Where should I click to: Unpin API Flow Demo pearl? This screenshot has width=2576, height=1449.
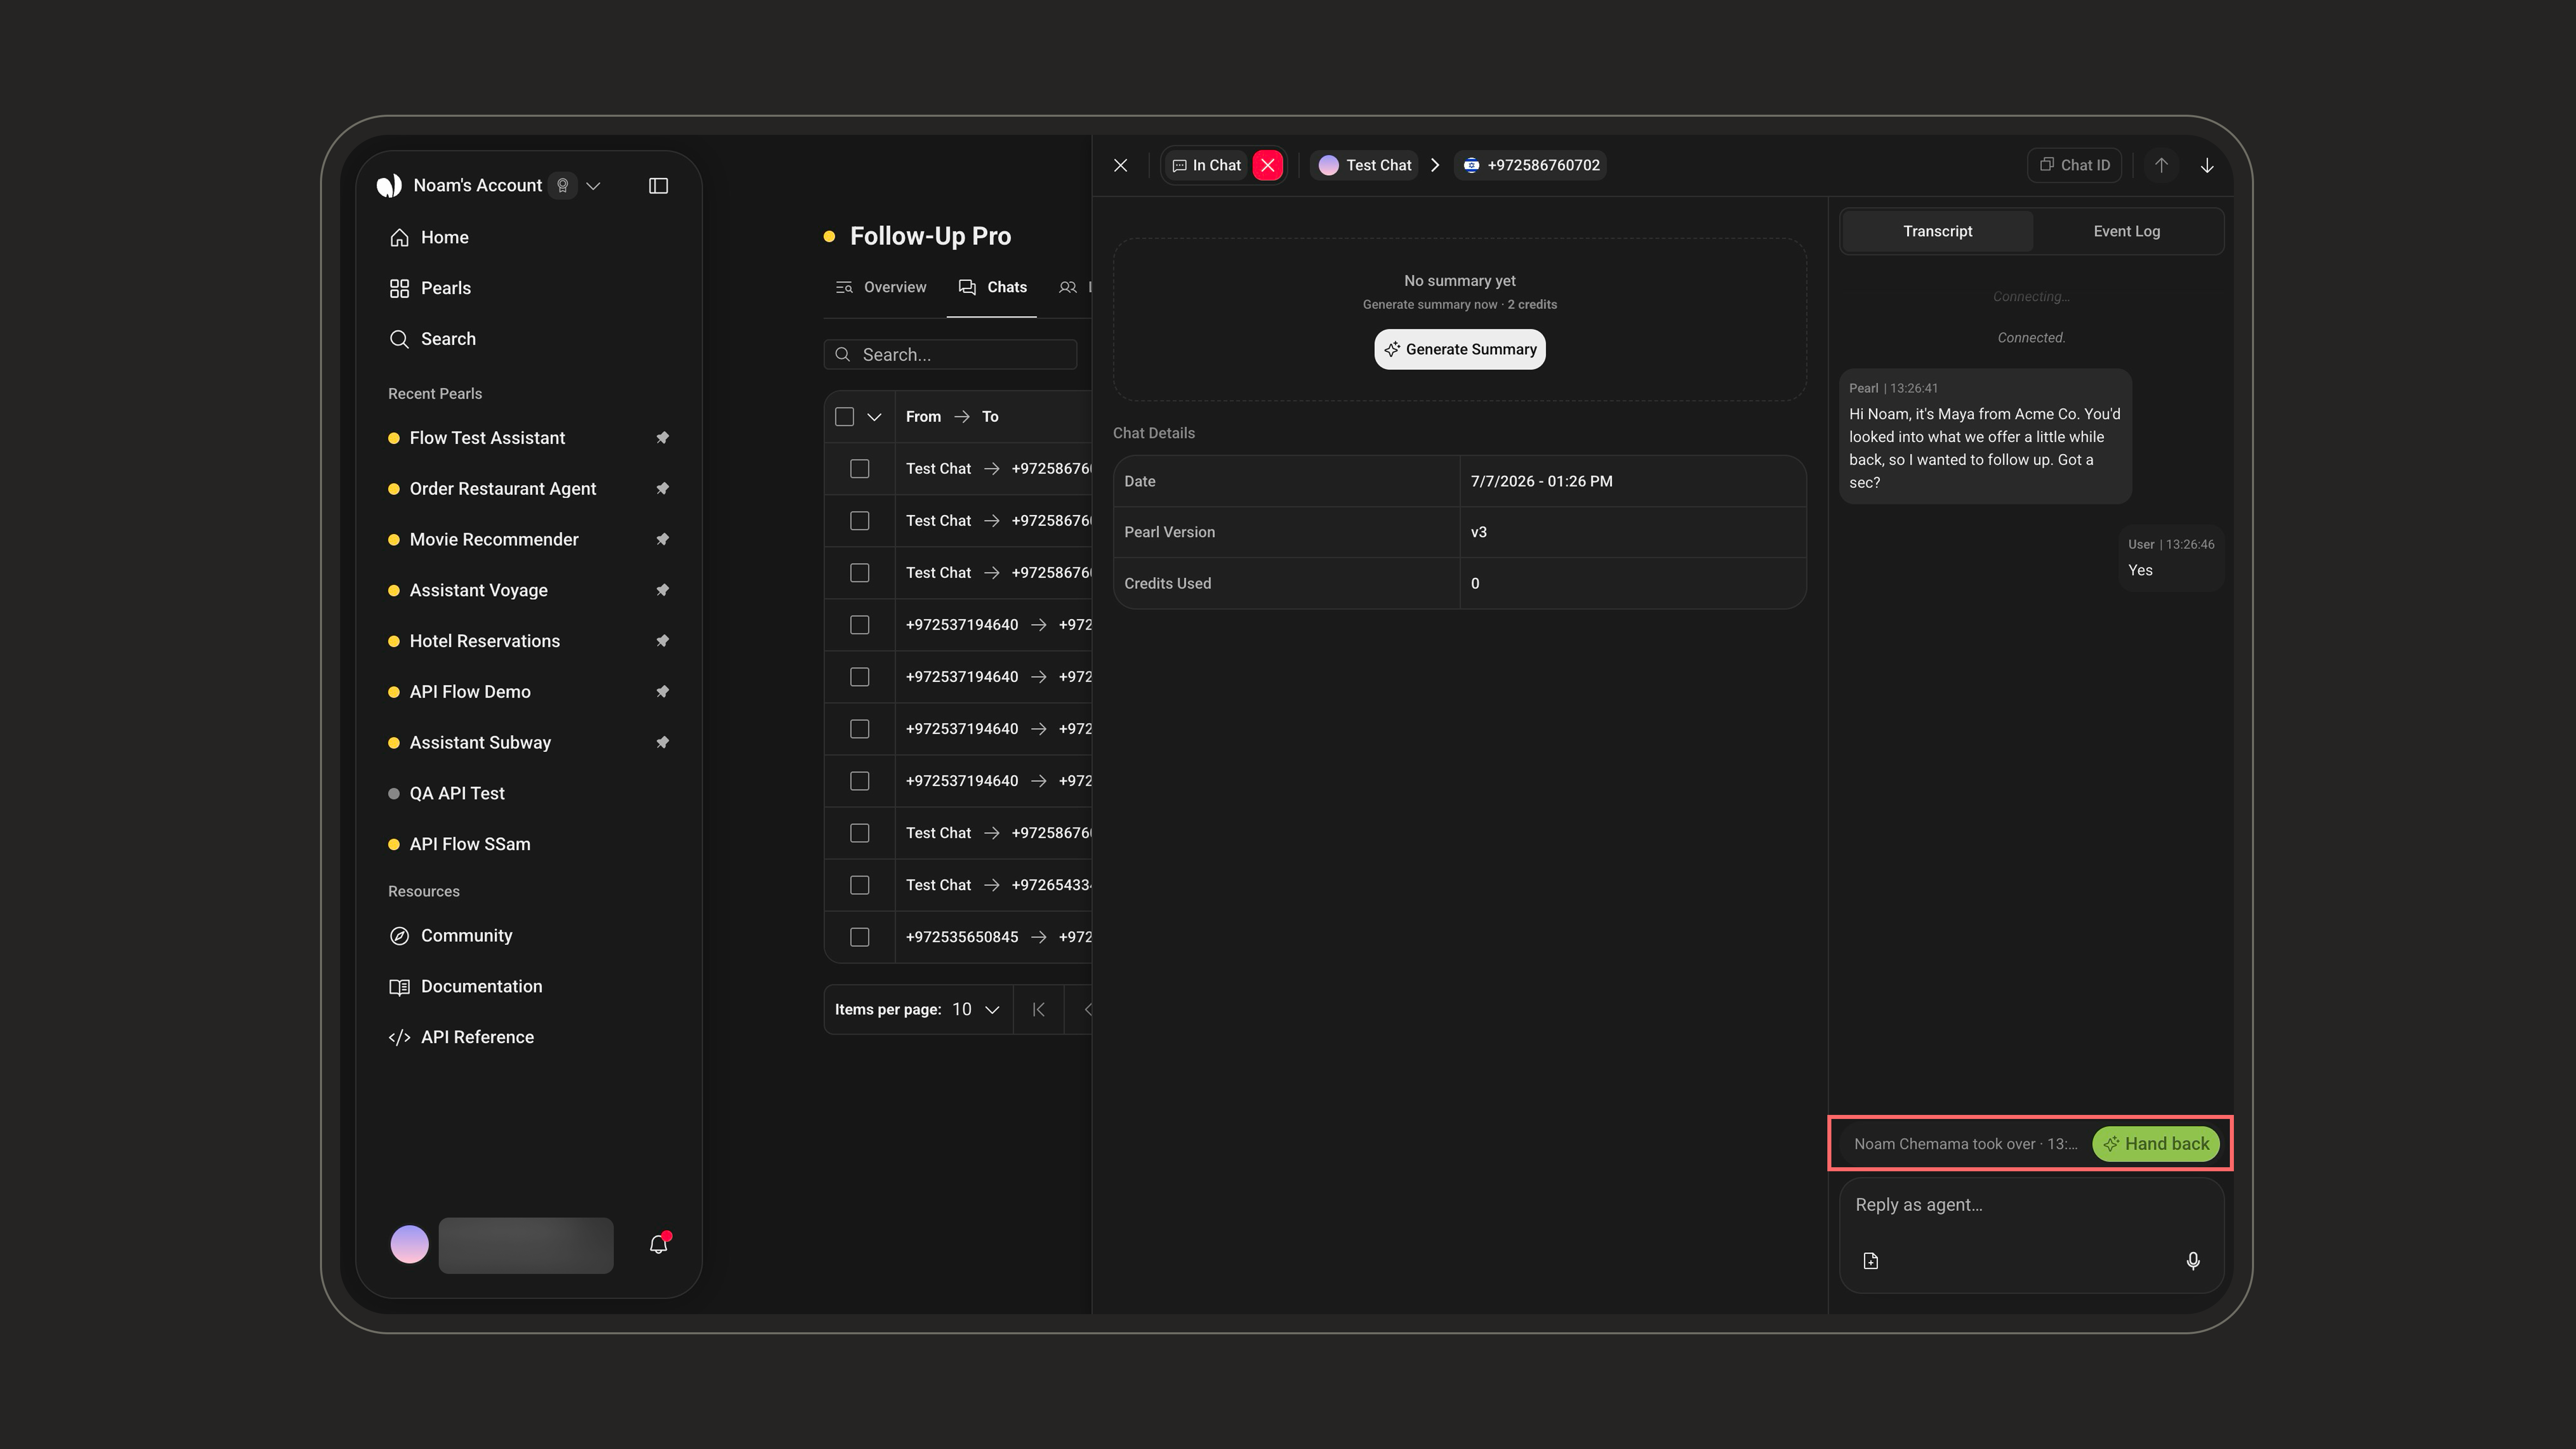coord(662,692)
